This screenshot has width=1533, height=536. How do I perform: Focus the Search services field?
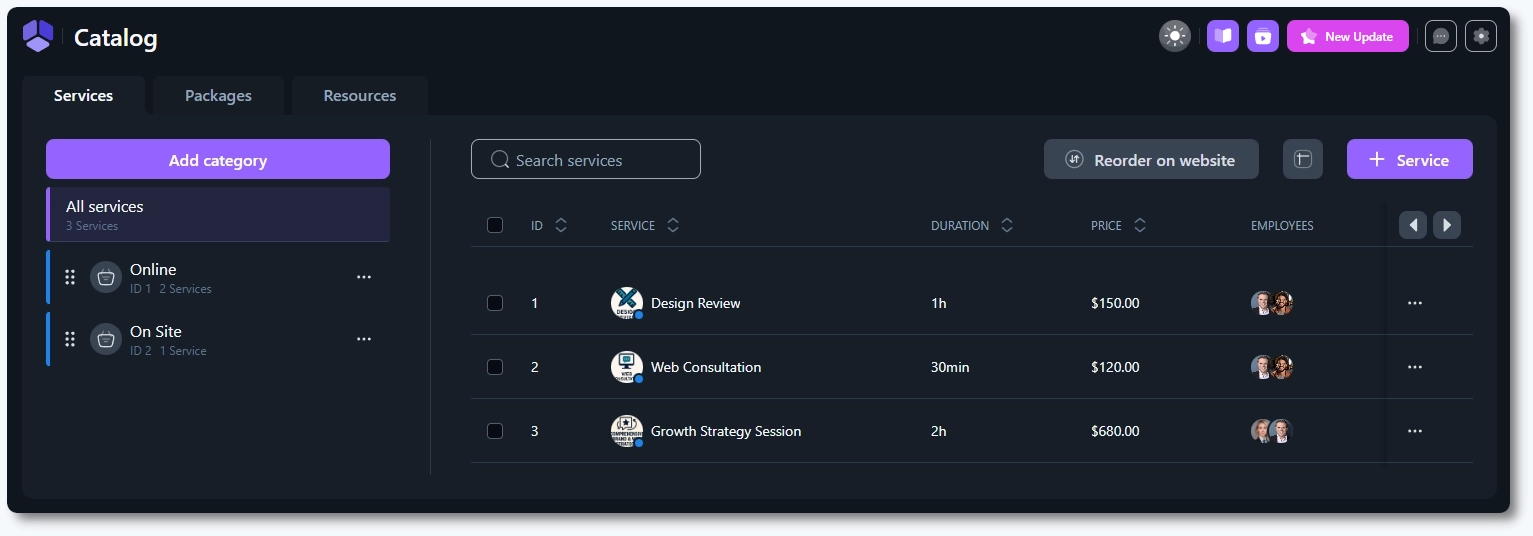pyautogui.click(x=586, y=160)
